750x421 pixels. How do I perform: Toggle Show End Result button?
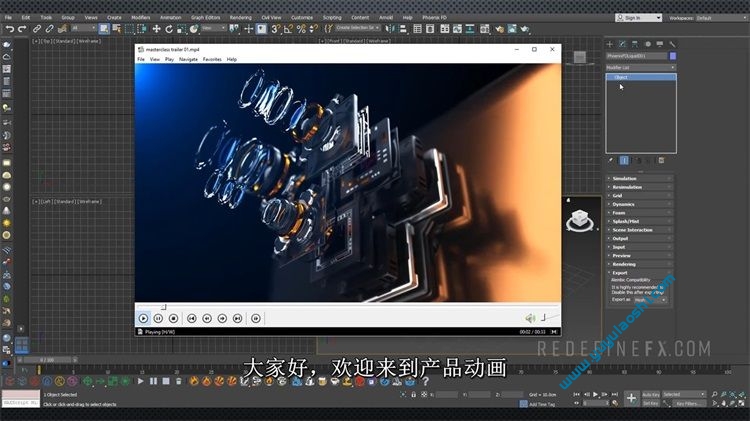coord(624,160)
